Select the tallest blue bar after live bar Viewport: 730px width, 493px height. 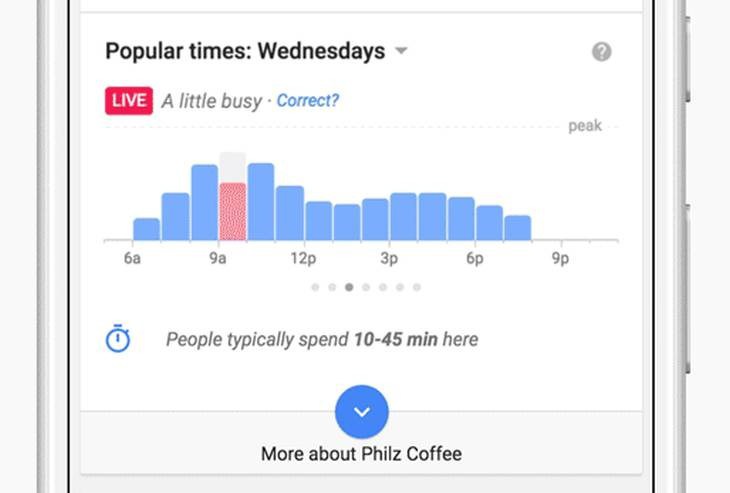(x=261, y=201)
